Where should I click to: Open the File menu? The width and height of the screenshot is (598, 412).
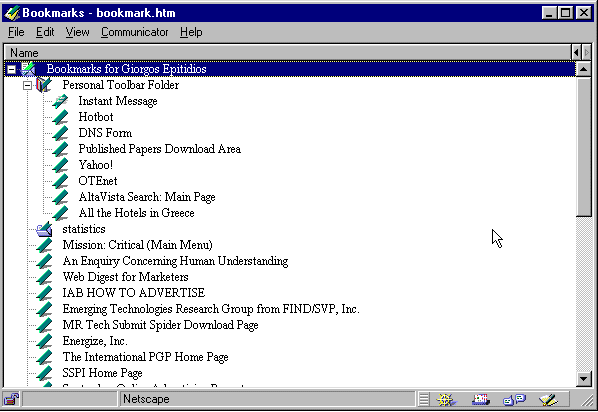[16, 32]
